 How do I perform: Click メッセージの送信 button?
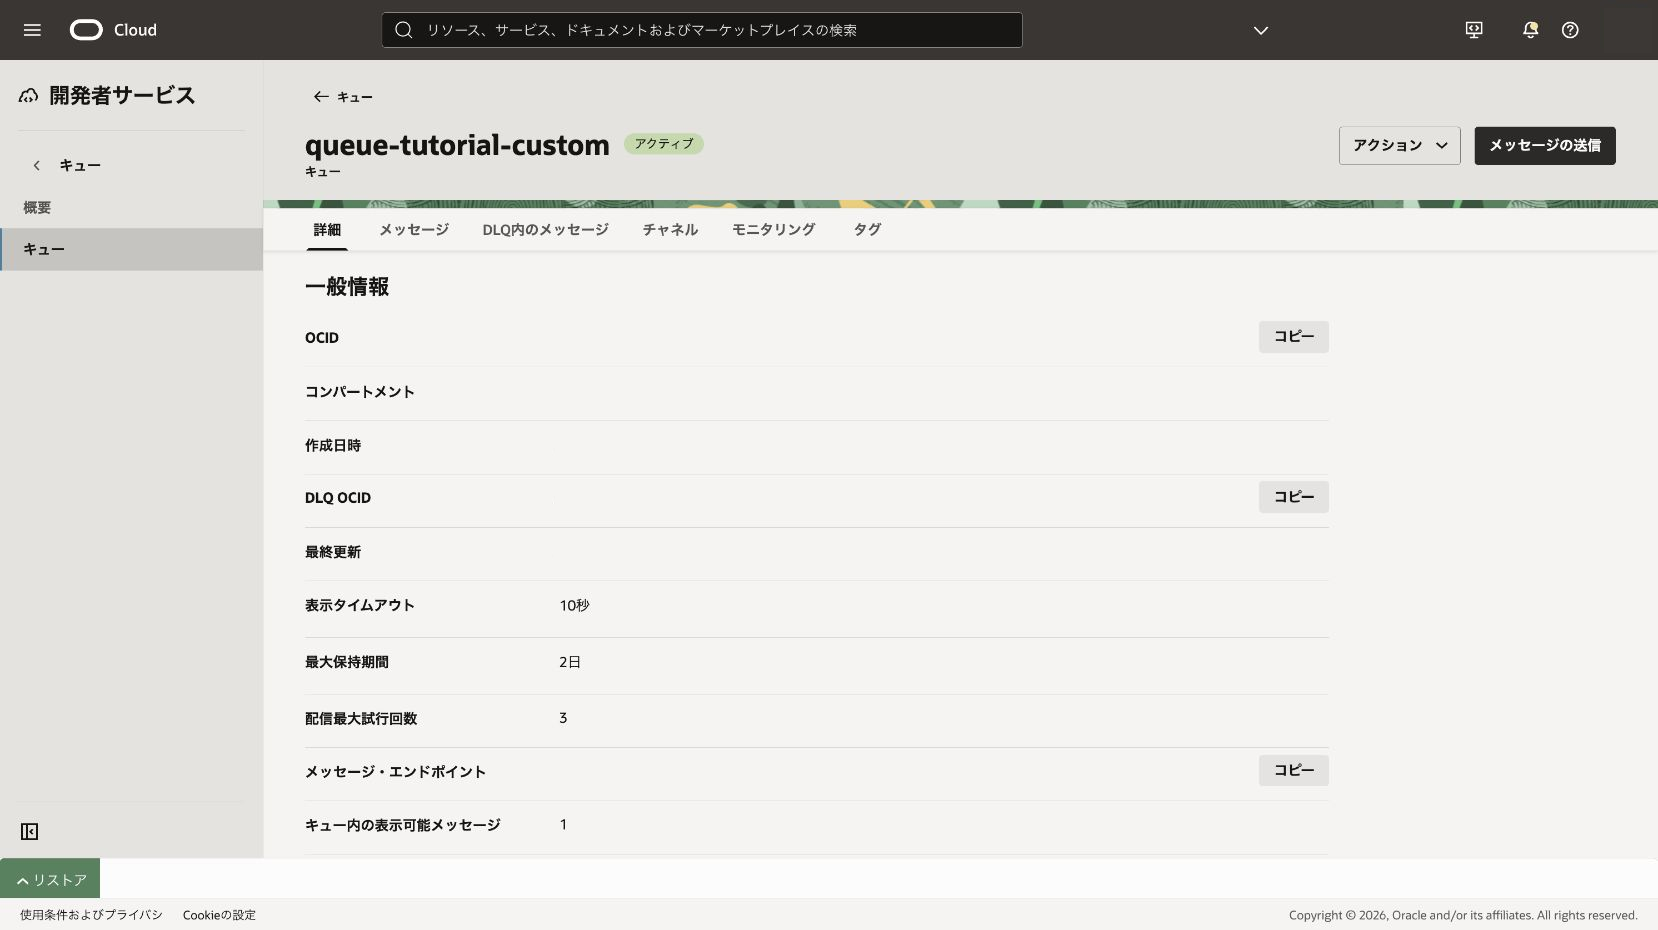click(x=1545, y=145)
